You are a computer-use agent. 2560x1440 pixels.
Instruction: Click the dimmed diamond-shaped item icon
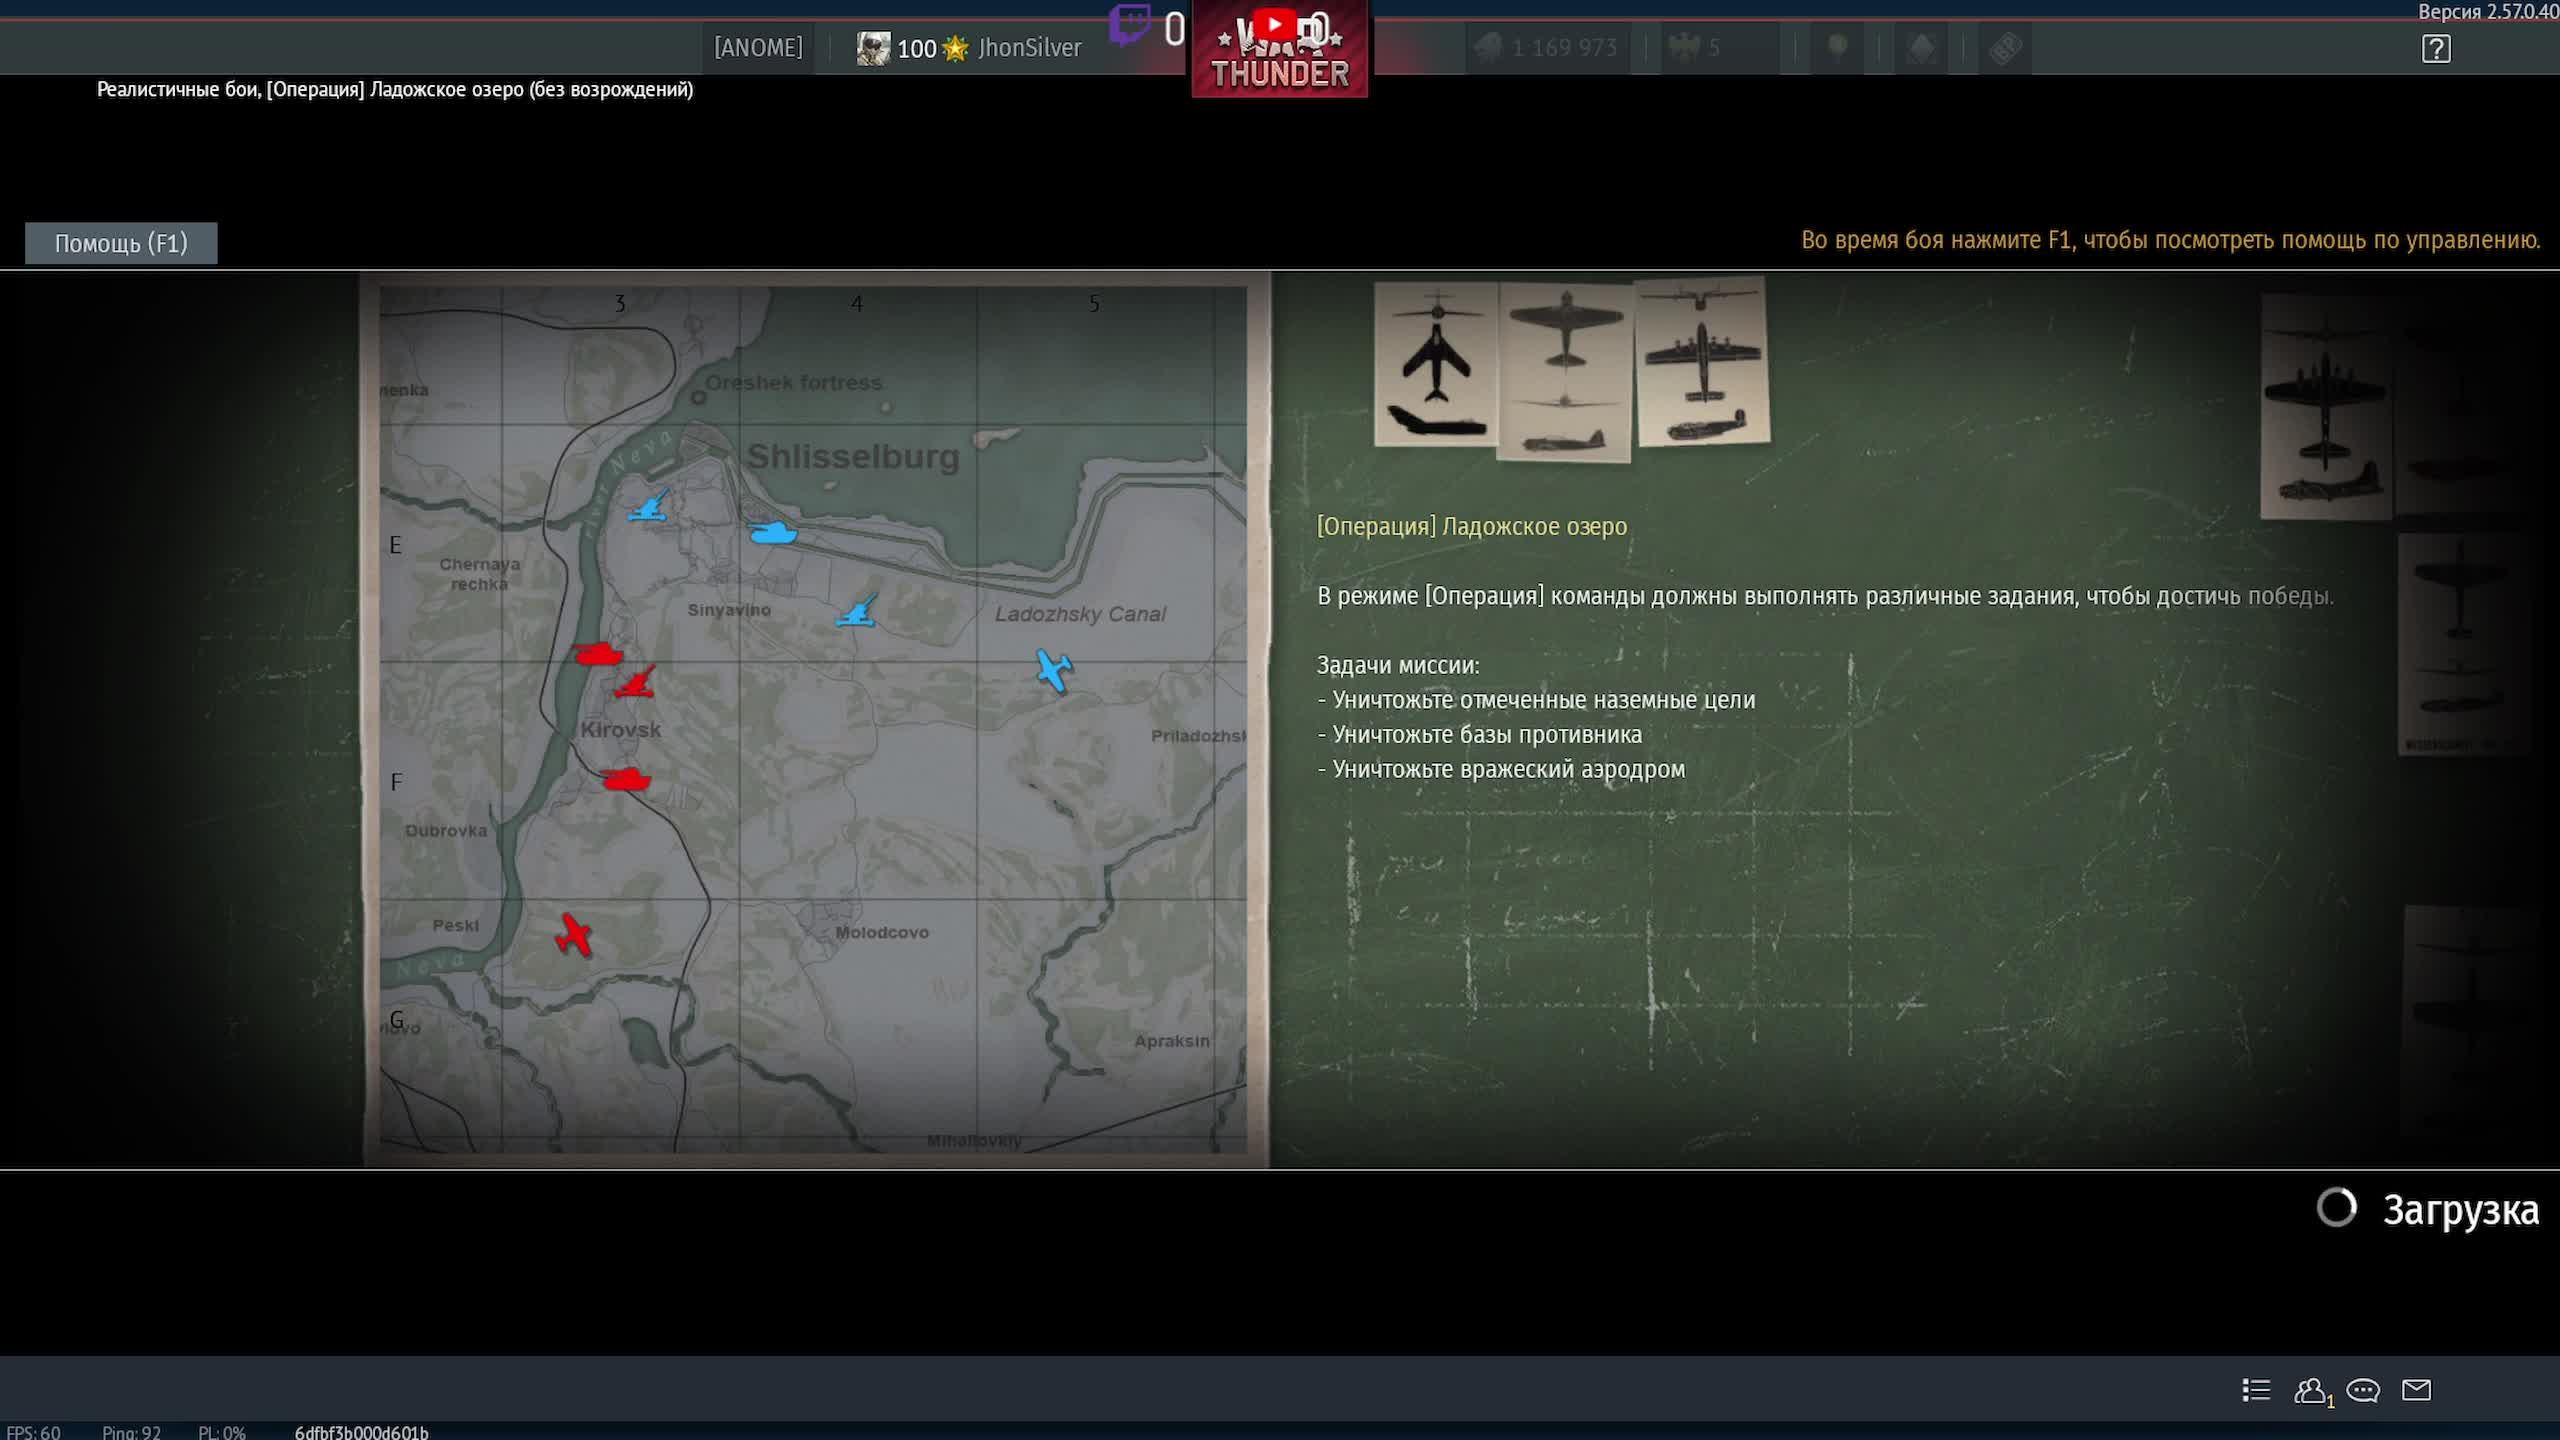[1921, 48]
